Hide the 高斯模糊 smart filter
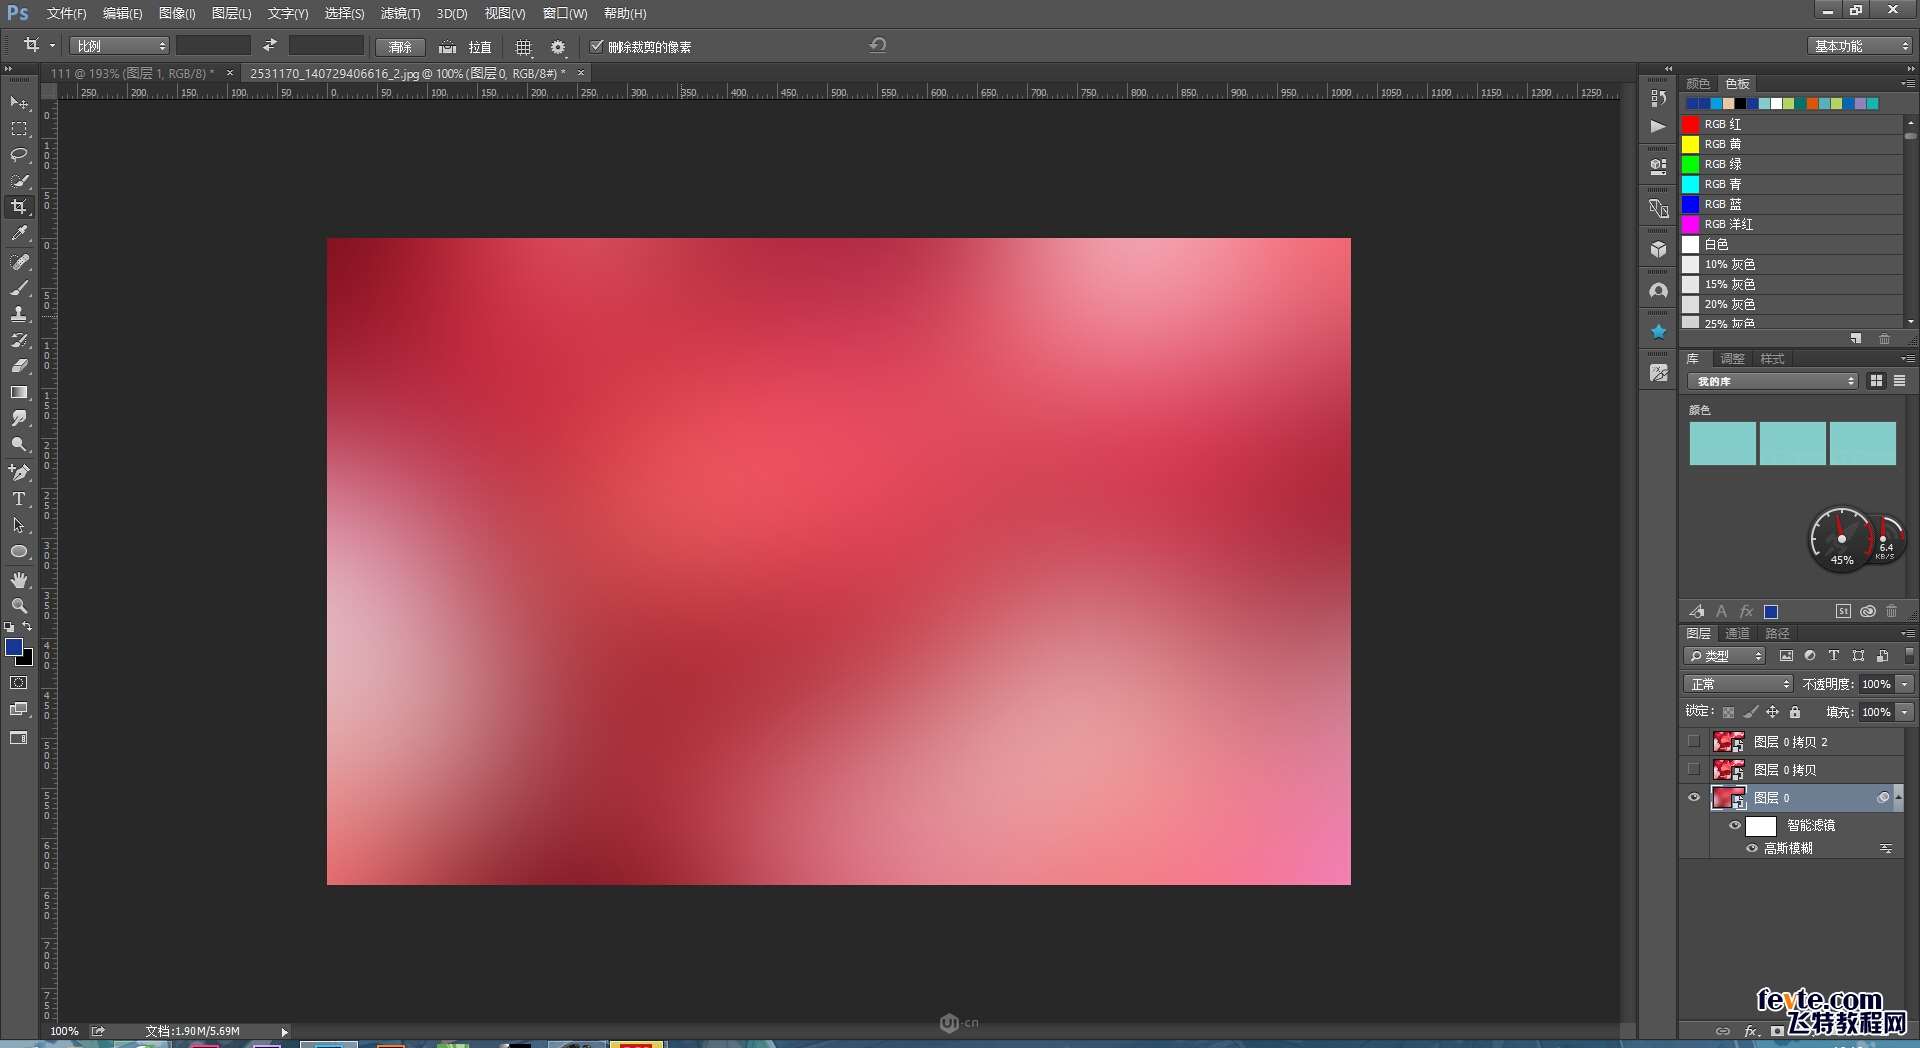Screen dimensions: 1920x1048 (x=1752, y=848)
